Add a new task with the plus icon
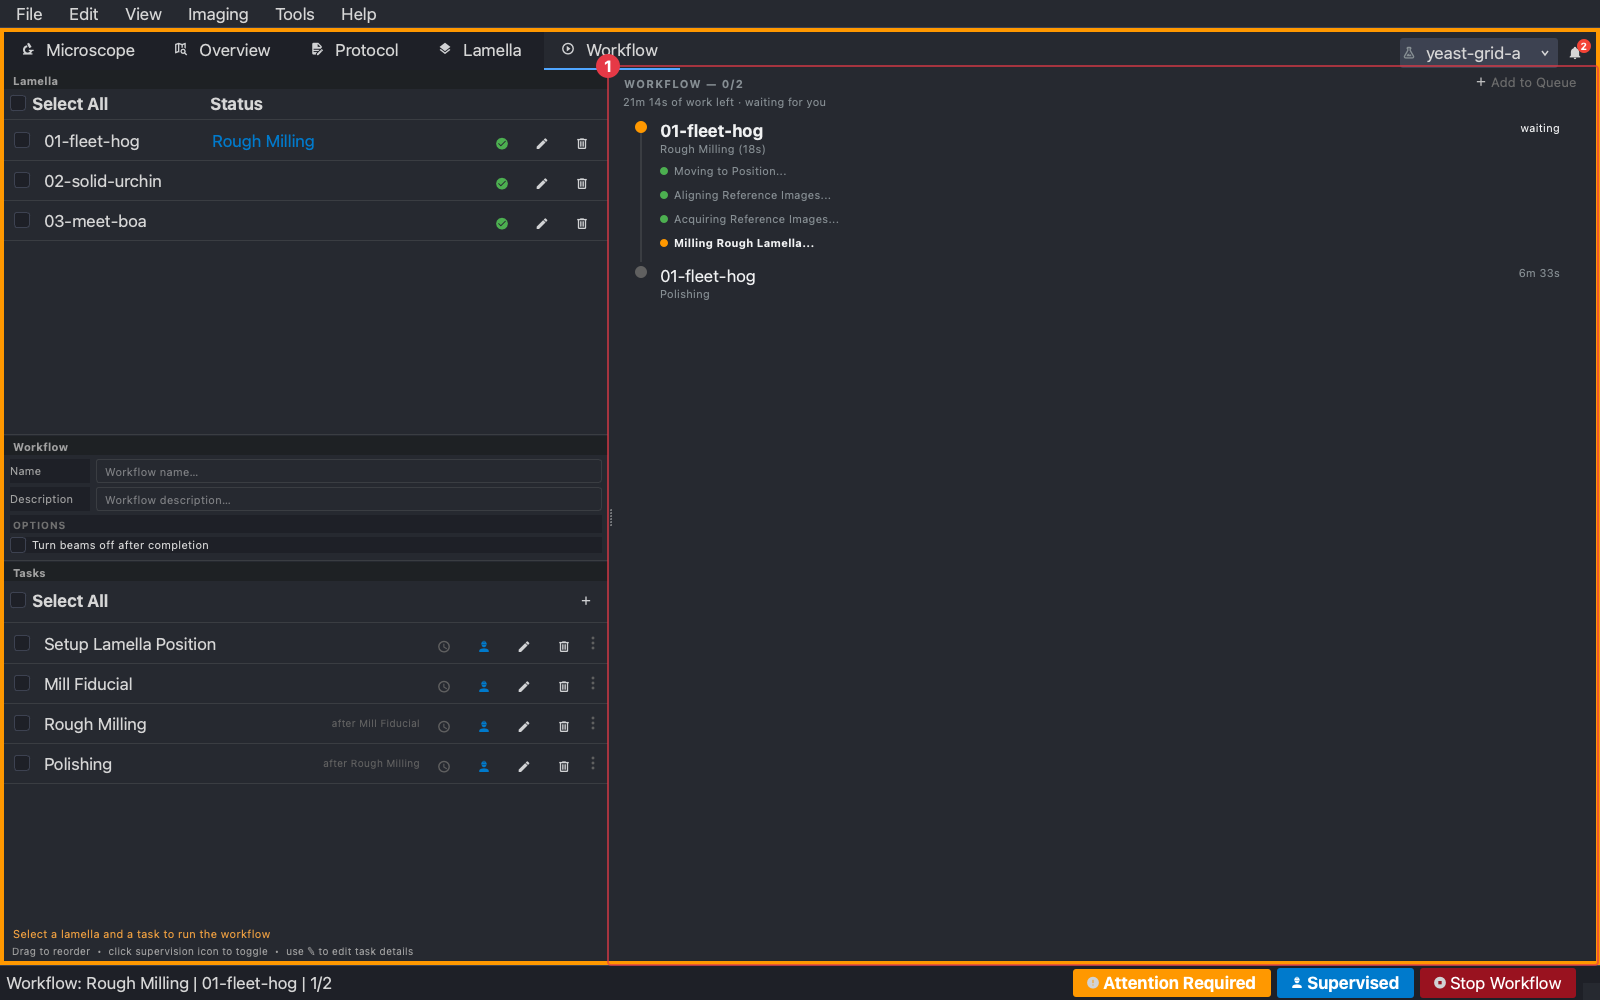The image size is (1600, 1000). (x=586, y=601)
